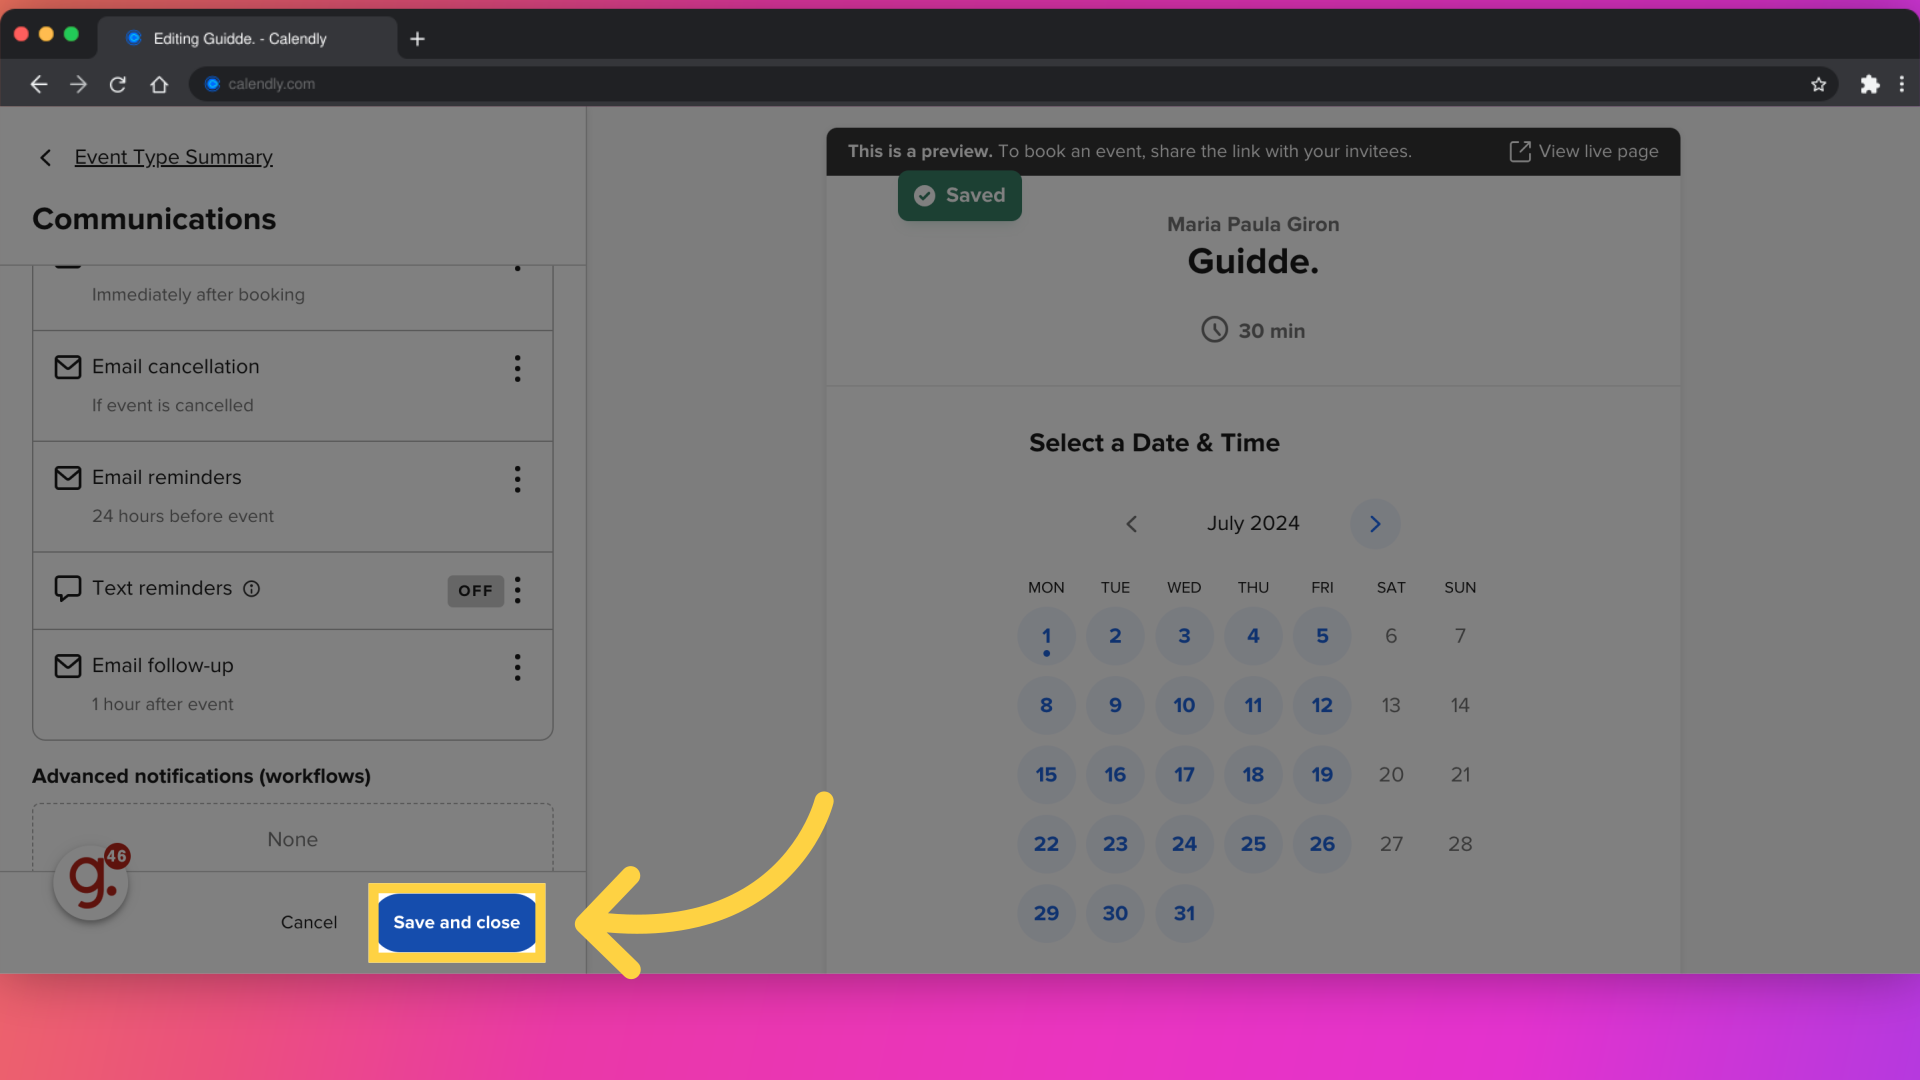This screenshot has width=1920, height=1080.
Task: Toggle Text reminders OFF switch
Action: click(x=475, y=589)
